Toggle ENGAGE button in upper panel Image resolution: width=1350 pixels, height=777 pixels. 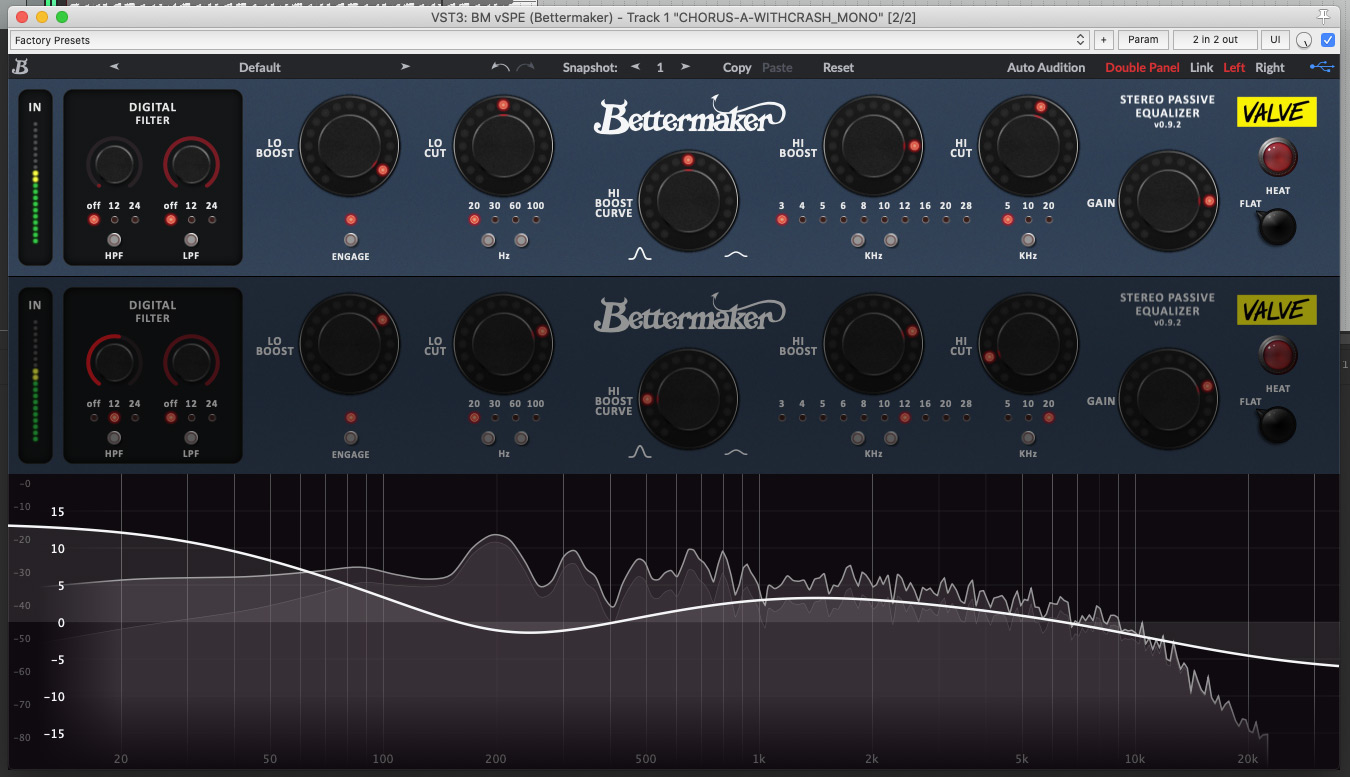click(x=350, y=240)
